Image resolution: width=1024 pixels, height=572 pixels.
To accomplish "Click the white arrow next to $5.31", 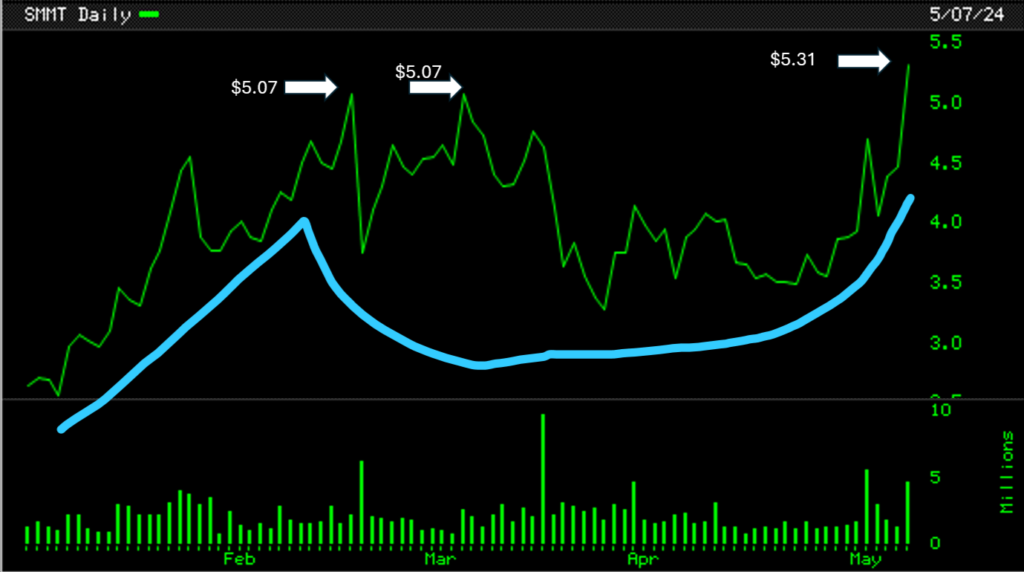I will pos(863,62).
